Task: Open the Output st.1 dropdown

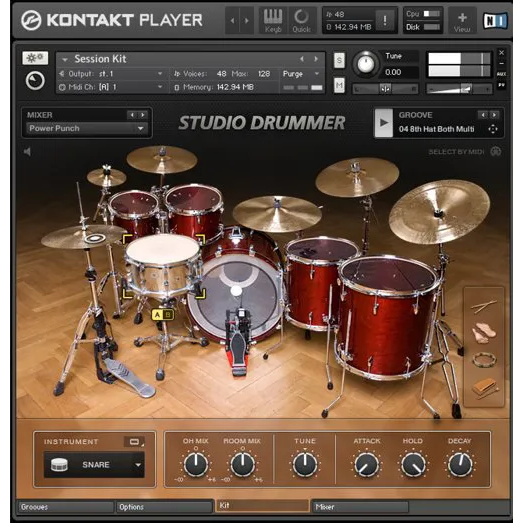Action: coord(111,74)
